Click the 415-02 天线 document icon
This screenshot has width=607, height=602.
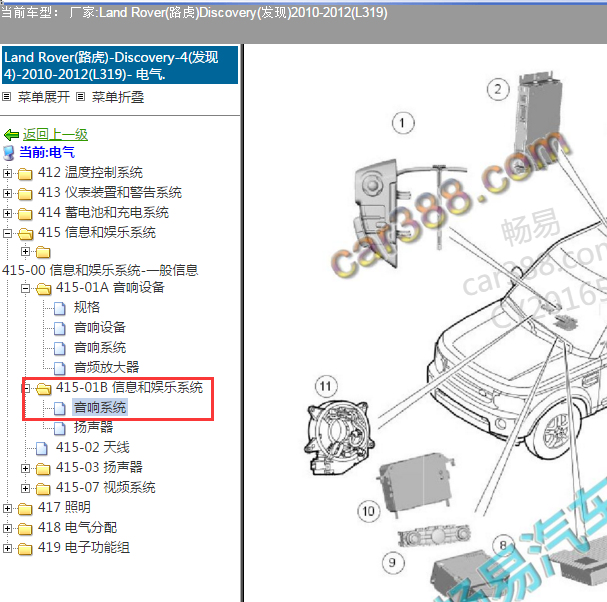click(42, 449)
